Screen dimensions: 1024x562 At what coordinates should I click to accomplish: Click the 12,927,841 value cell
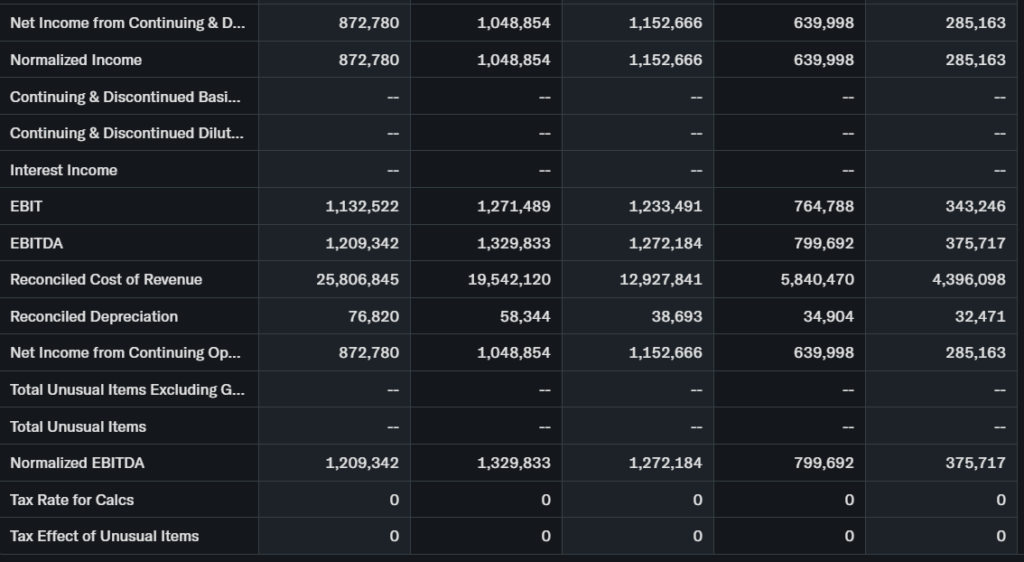(661, 280)
